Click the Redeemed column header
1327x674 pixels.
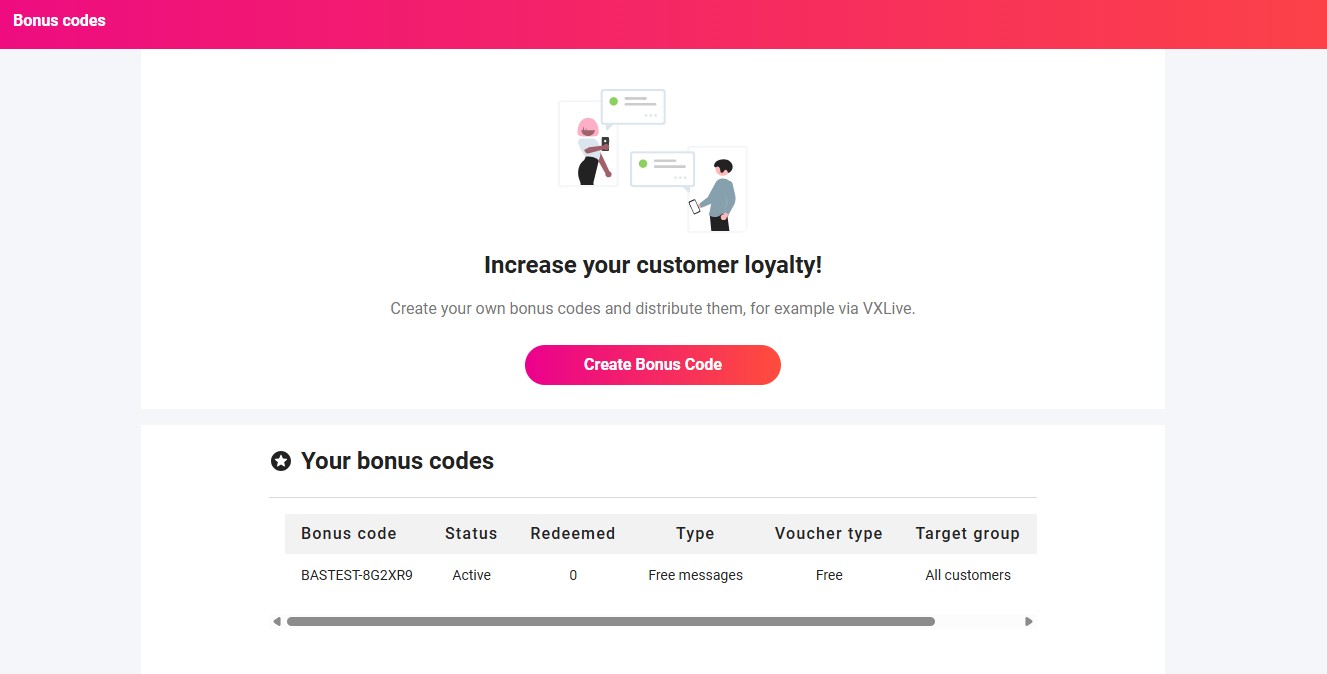(573, 534)
